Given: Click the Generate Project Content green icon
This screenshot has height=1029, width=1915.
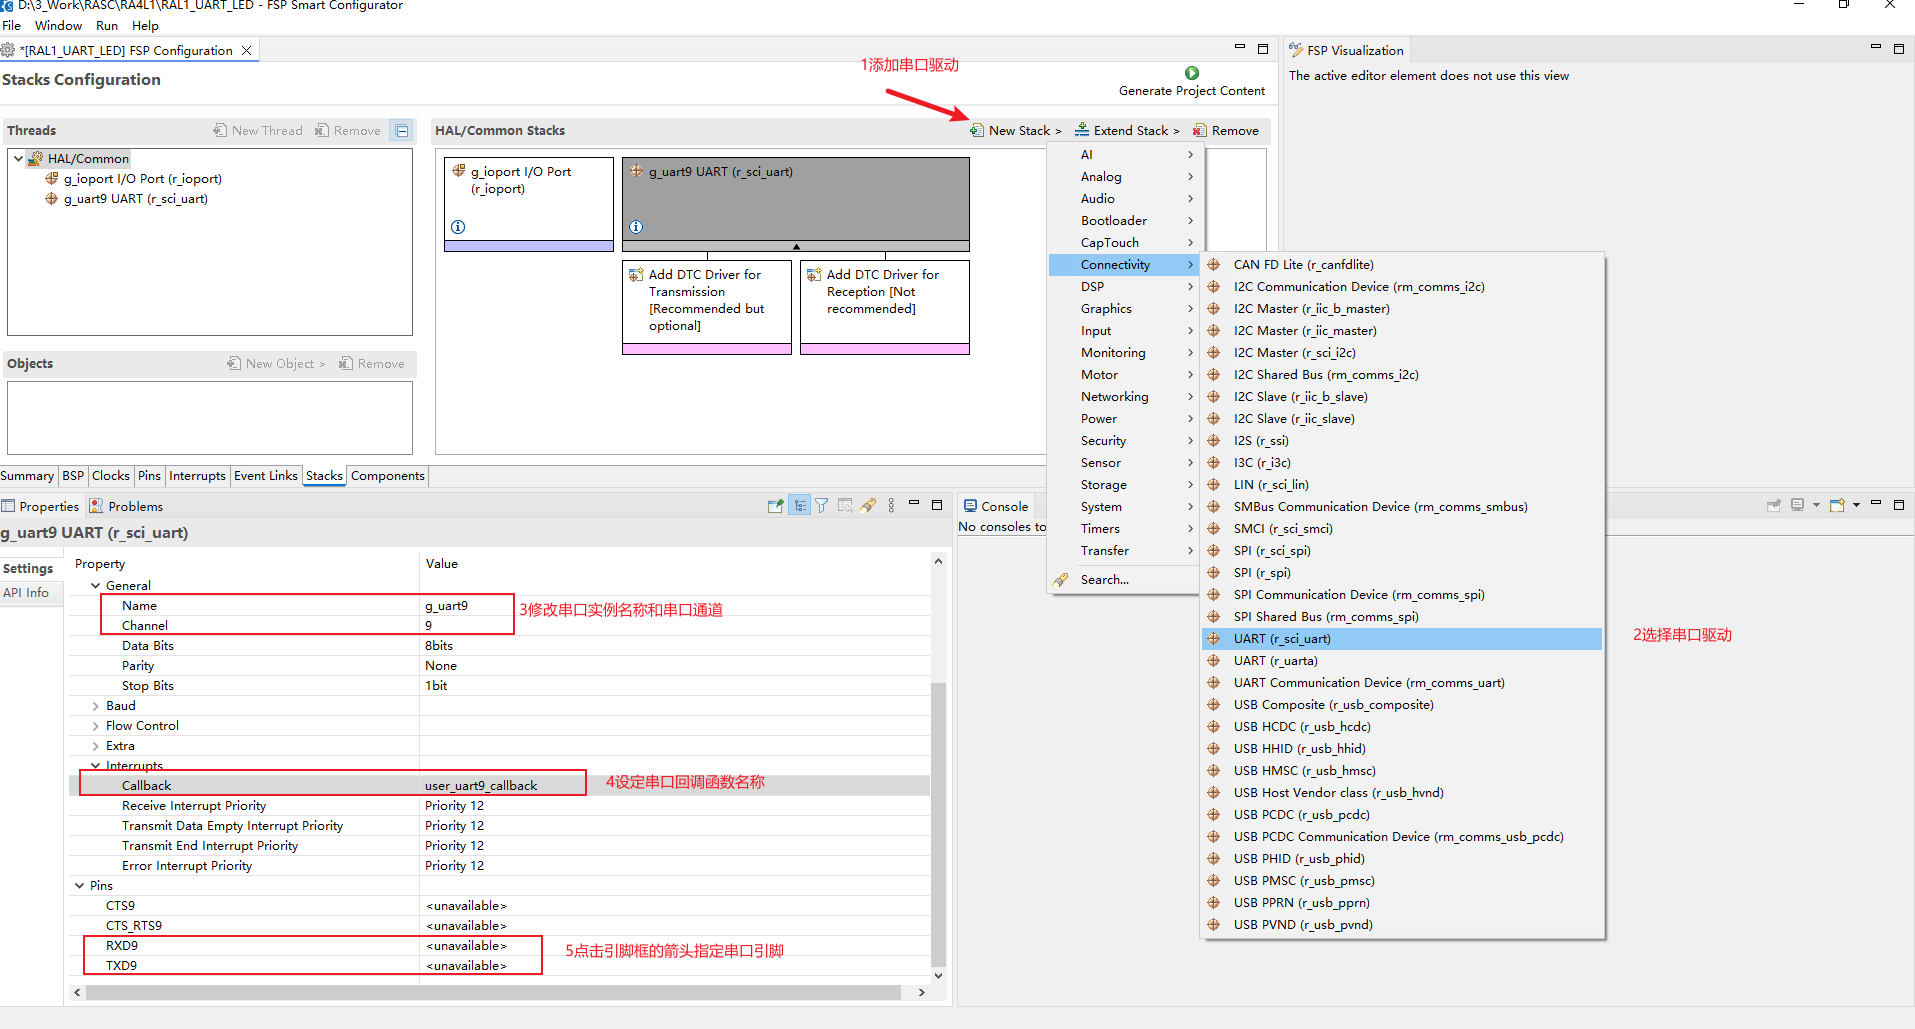Looking at the screenshot, I should pyautogui.click(x=1191, y=73).
